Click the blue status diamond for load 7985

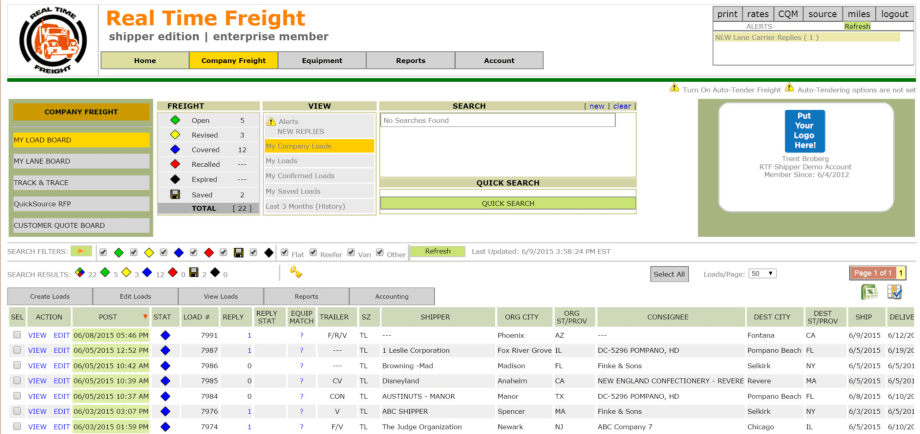[x=165, y=381]
